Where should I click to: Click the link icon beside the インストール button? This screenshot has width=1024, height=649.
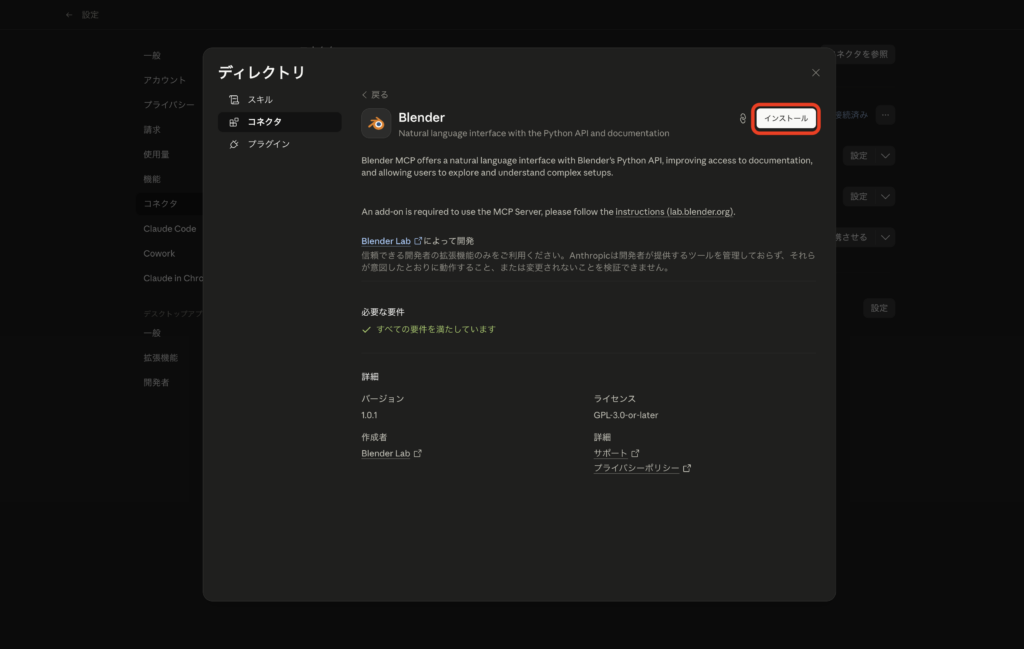click(x=741, y=118)
